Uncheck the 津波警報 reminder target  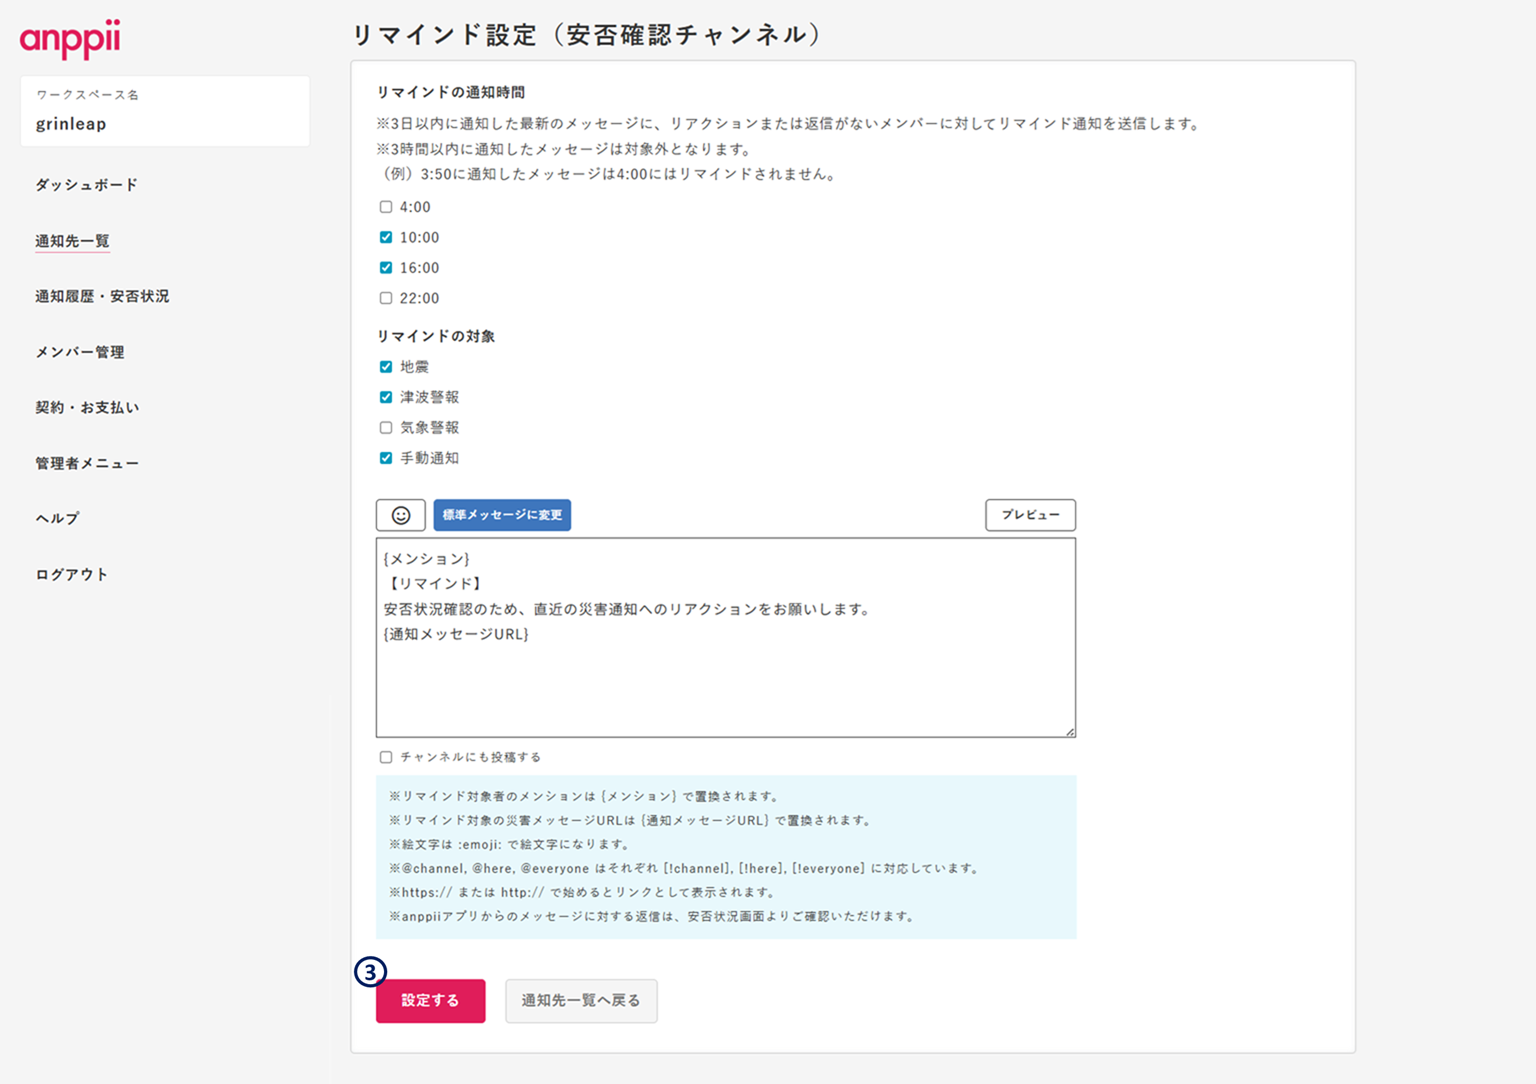tap(386, 397)
